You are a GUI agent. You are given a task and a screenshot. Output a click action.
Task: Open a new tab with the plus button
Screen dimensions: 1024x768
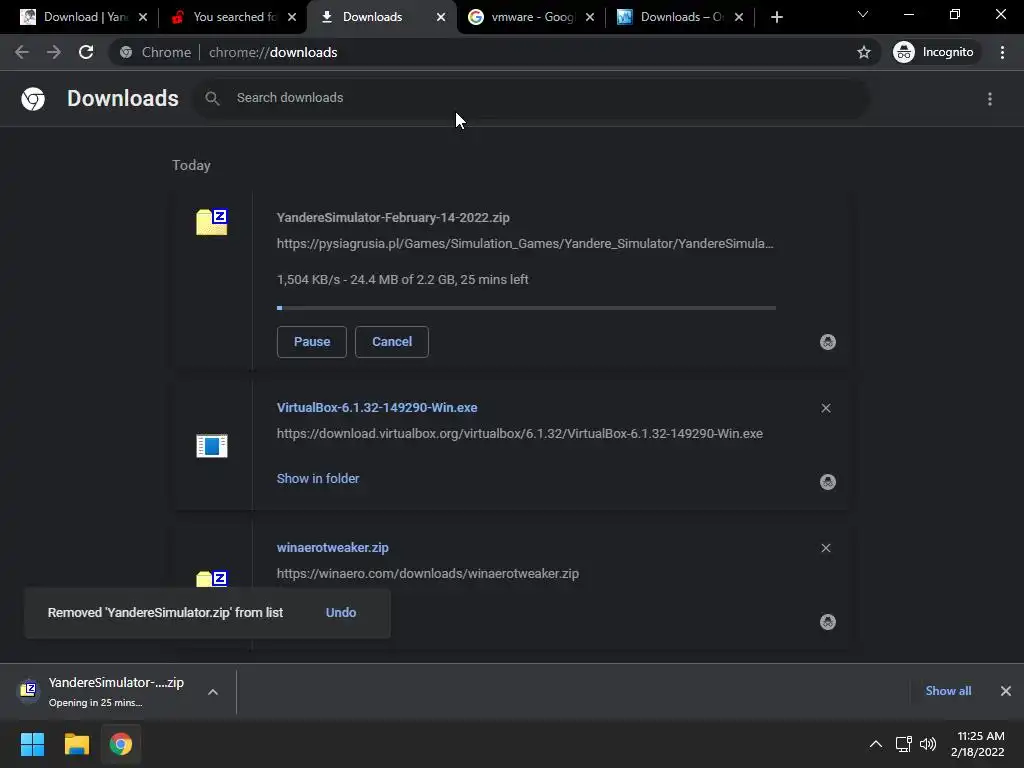click(776, 17)
